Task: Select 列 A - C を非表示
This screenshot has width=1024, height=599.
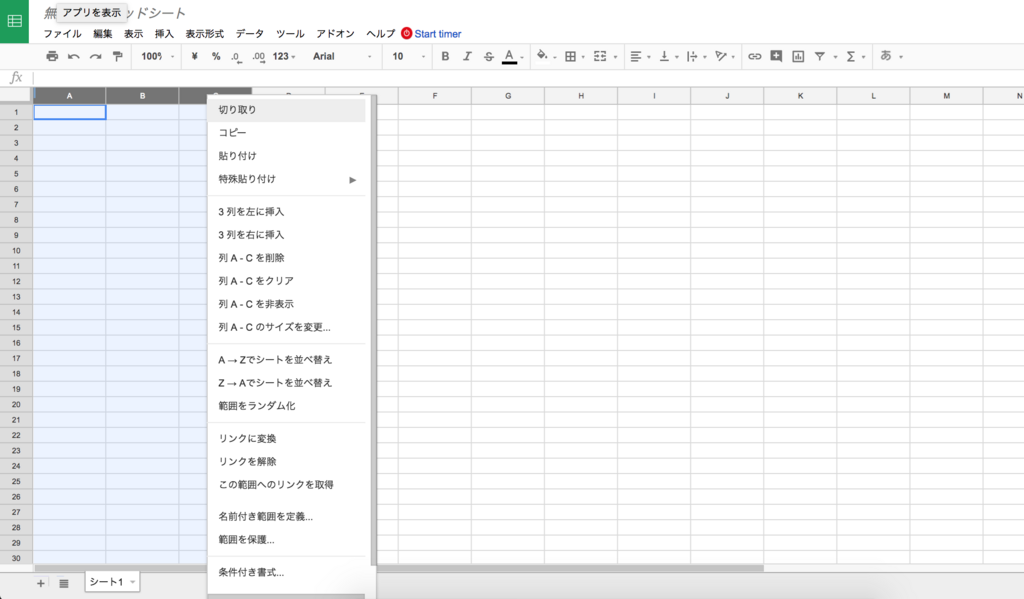Action: pos(286,304)
